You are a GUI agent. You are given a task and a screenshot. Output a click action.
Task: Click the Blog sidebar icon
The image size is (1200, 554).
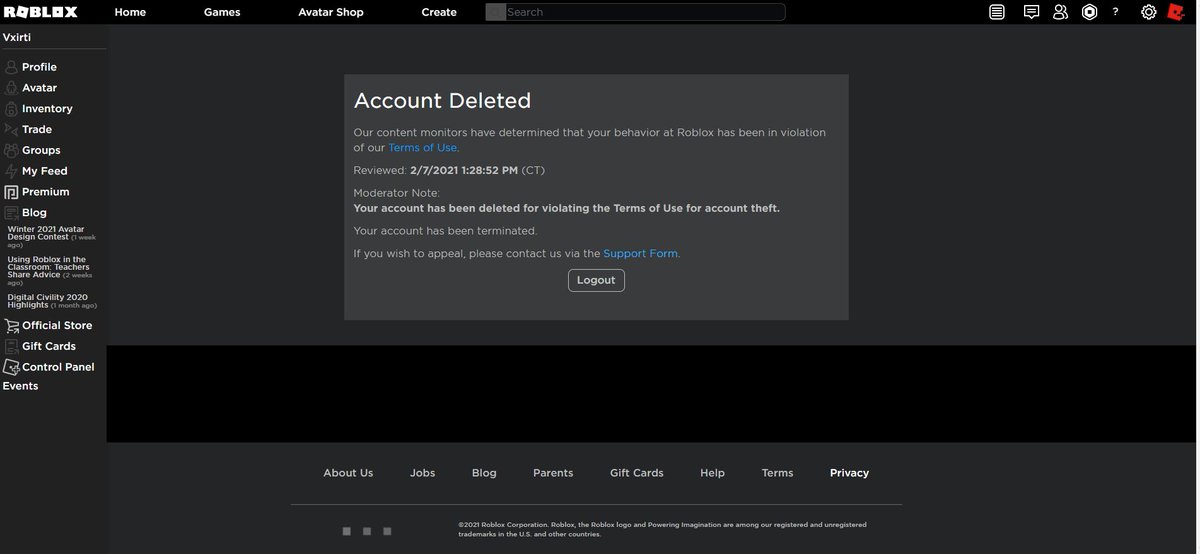tap(11, 213)
